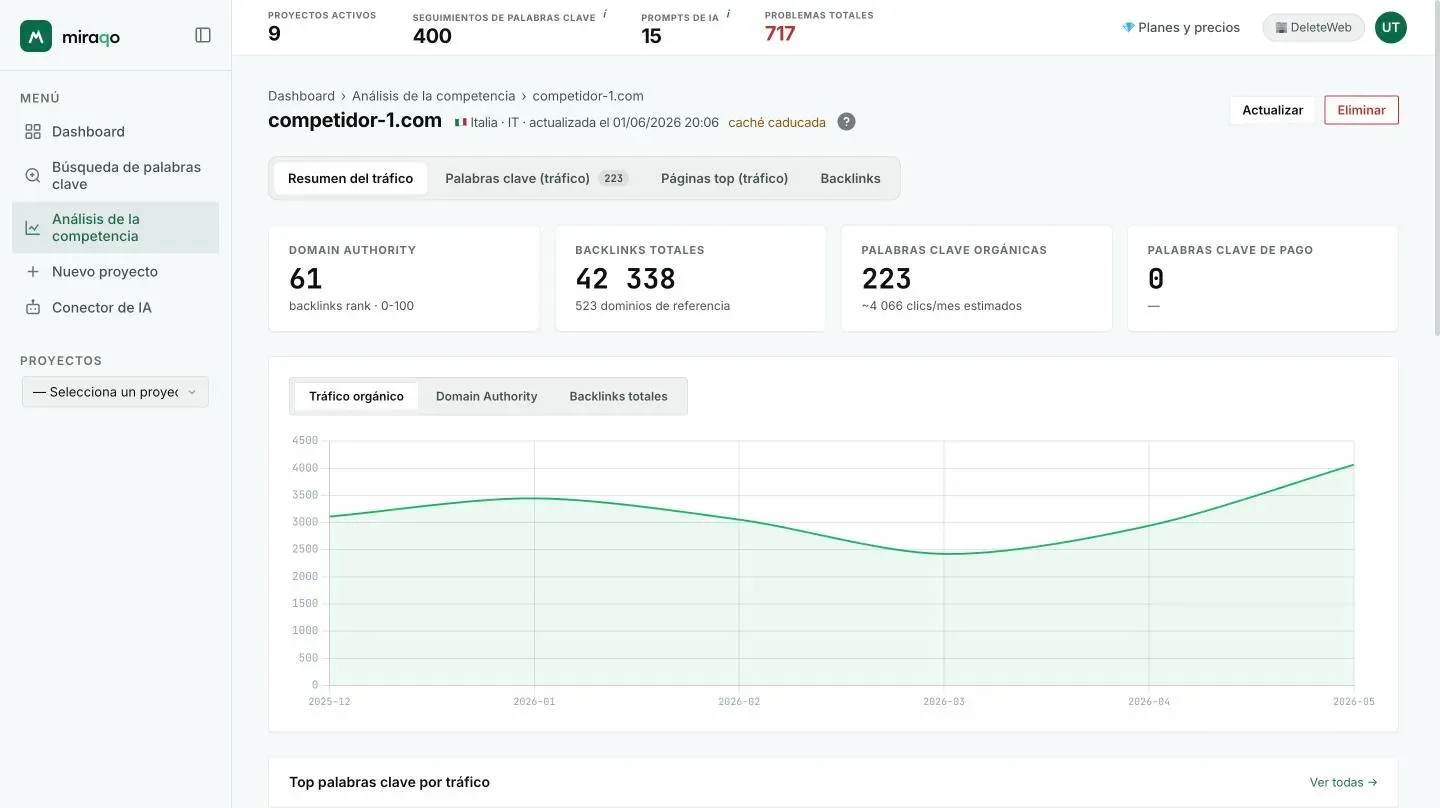Click competidor-1.com in the breadcrumb

[x=588, y=96]
